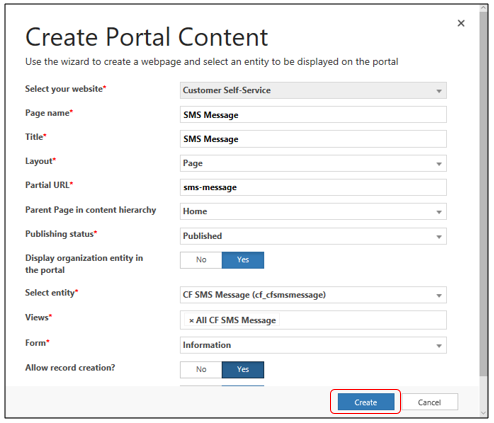Click the scrollbar down arrow at bottom
Viewport: 494px width, 423px height.
tap(483, 413)
